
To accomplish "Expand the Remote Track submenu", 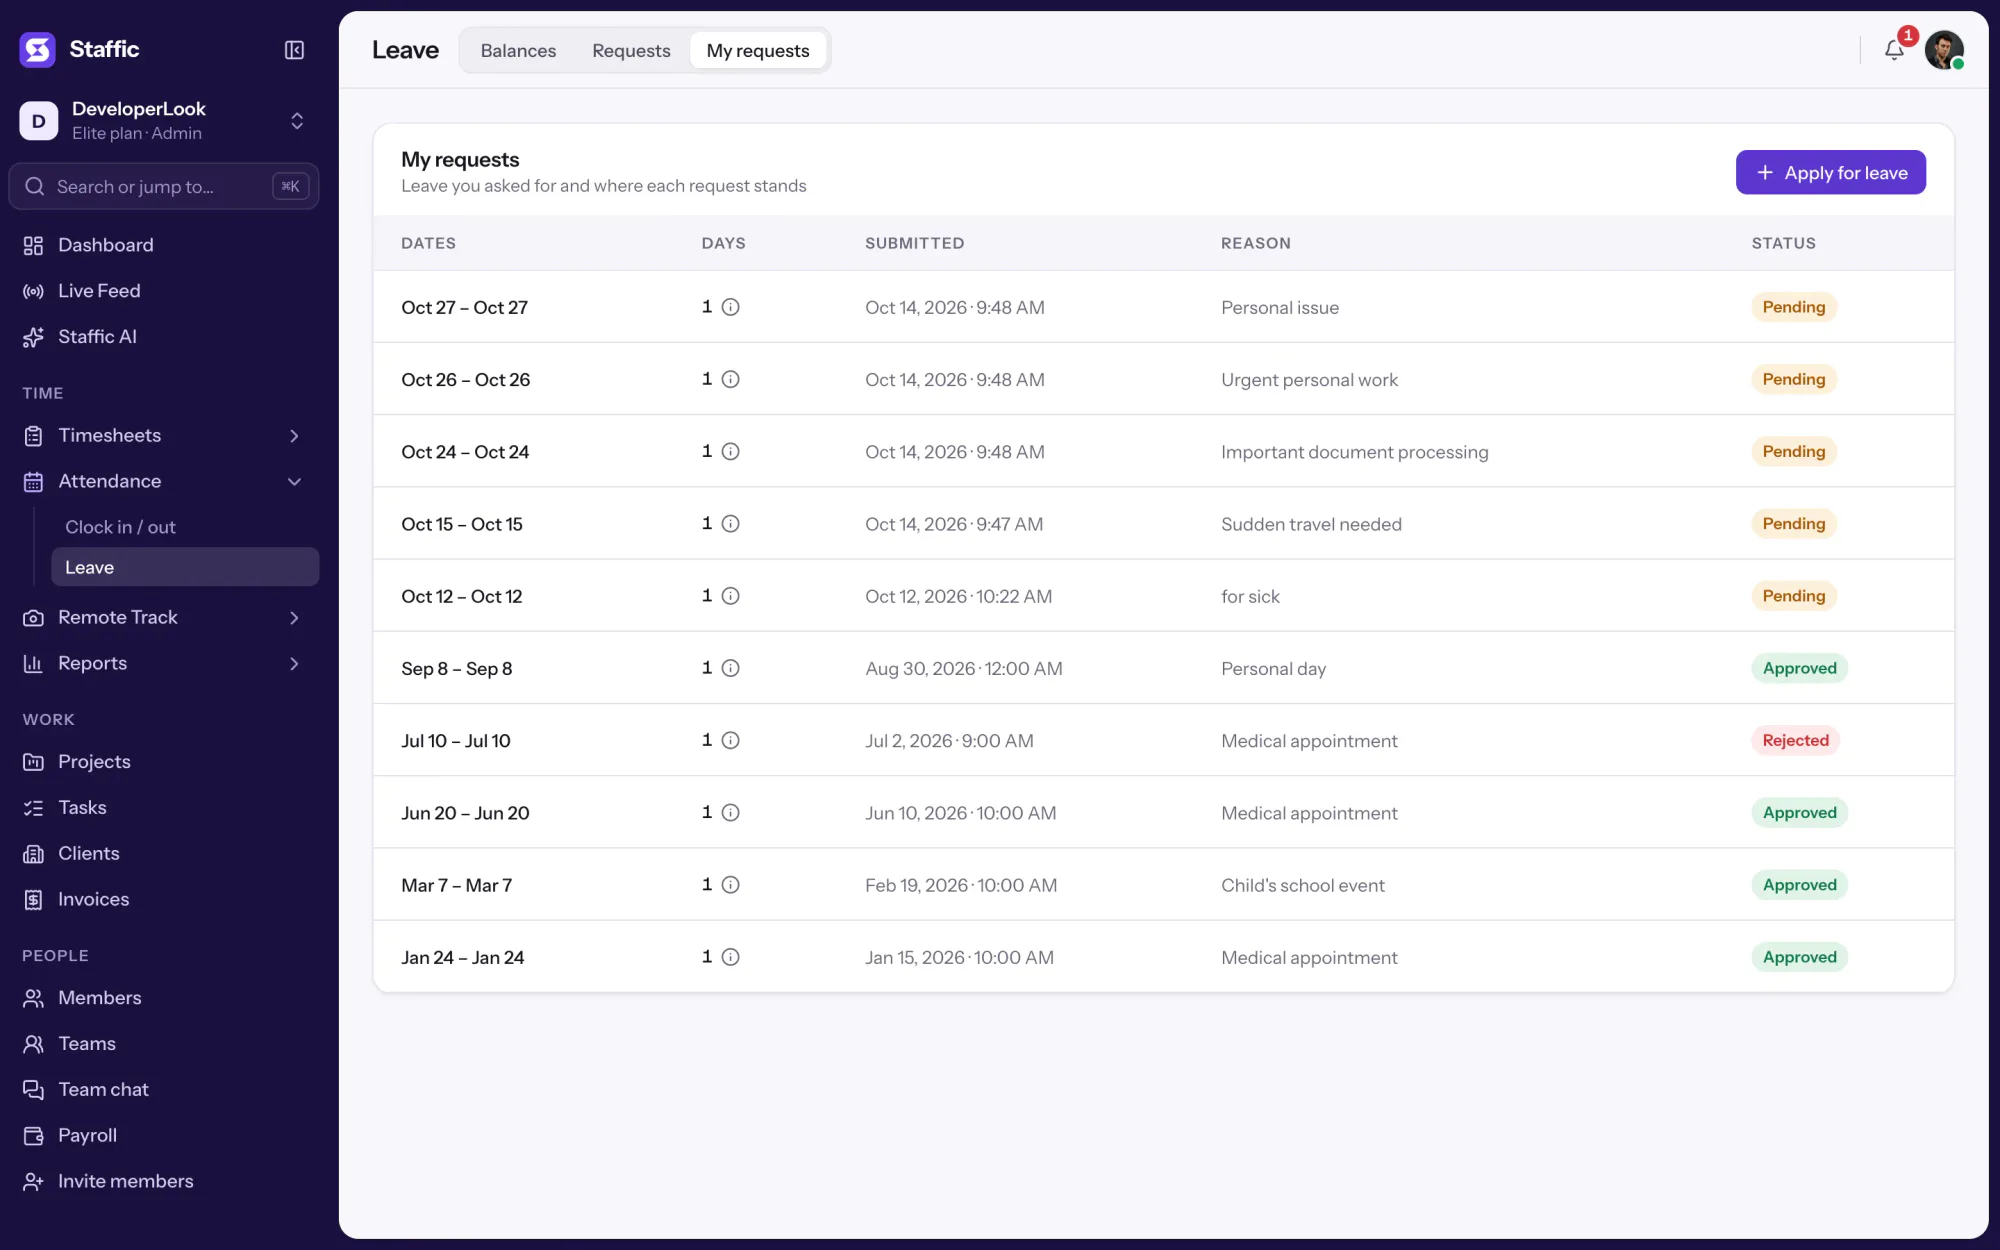I will (294, 618).
